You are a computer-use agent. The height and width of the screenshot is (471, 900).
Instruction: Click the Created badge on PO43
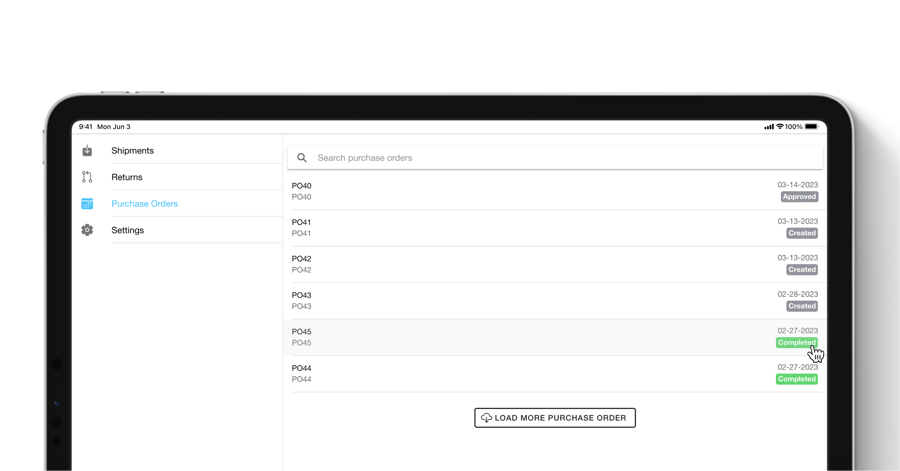click(801, 306)
